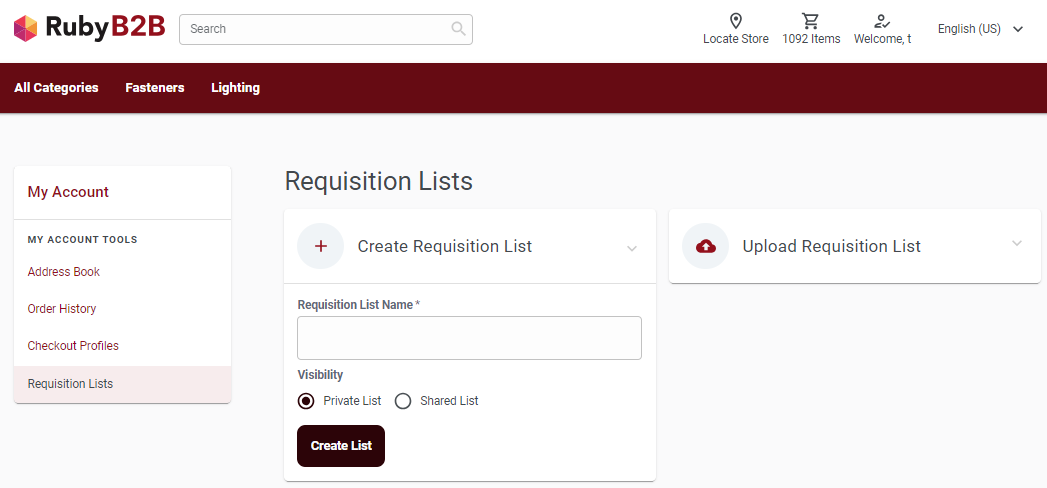This screenshot has width=1047, height=488.
Task: Open the shopping cart icon
Action: coord(811,21)
